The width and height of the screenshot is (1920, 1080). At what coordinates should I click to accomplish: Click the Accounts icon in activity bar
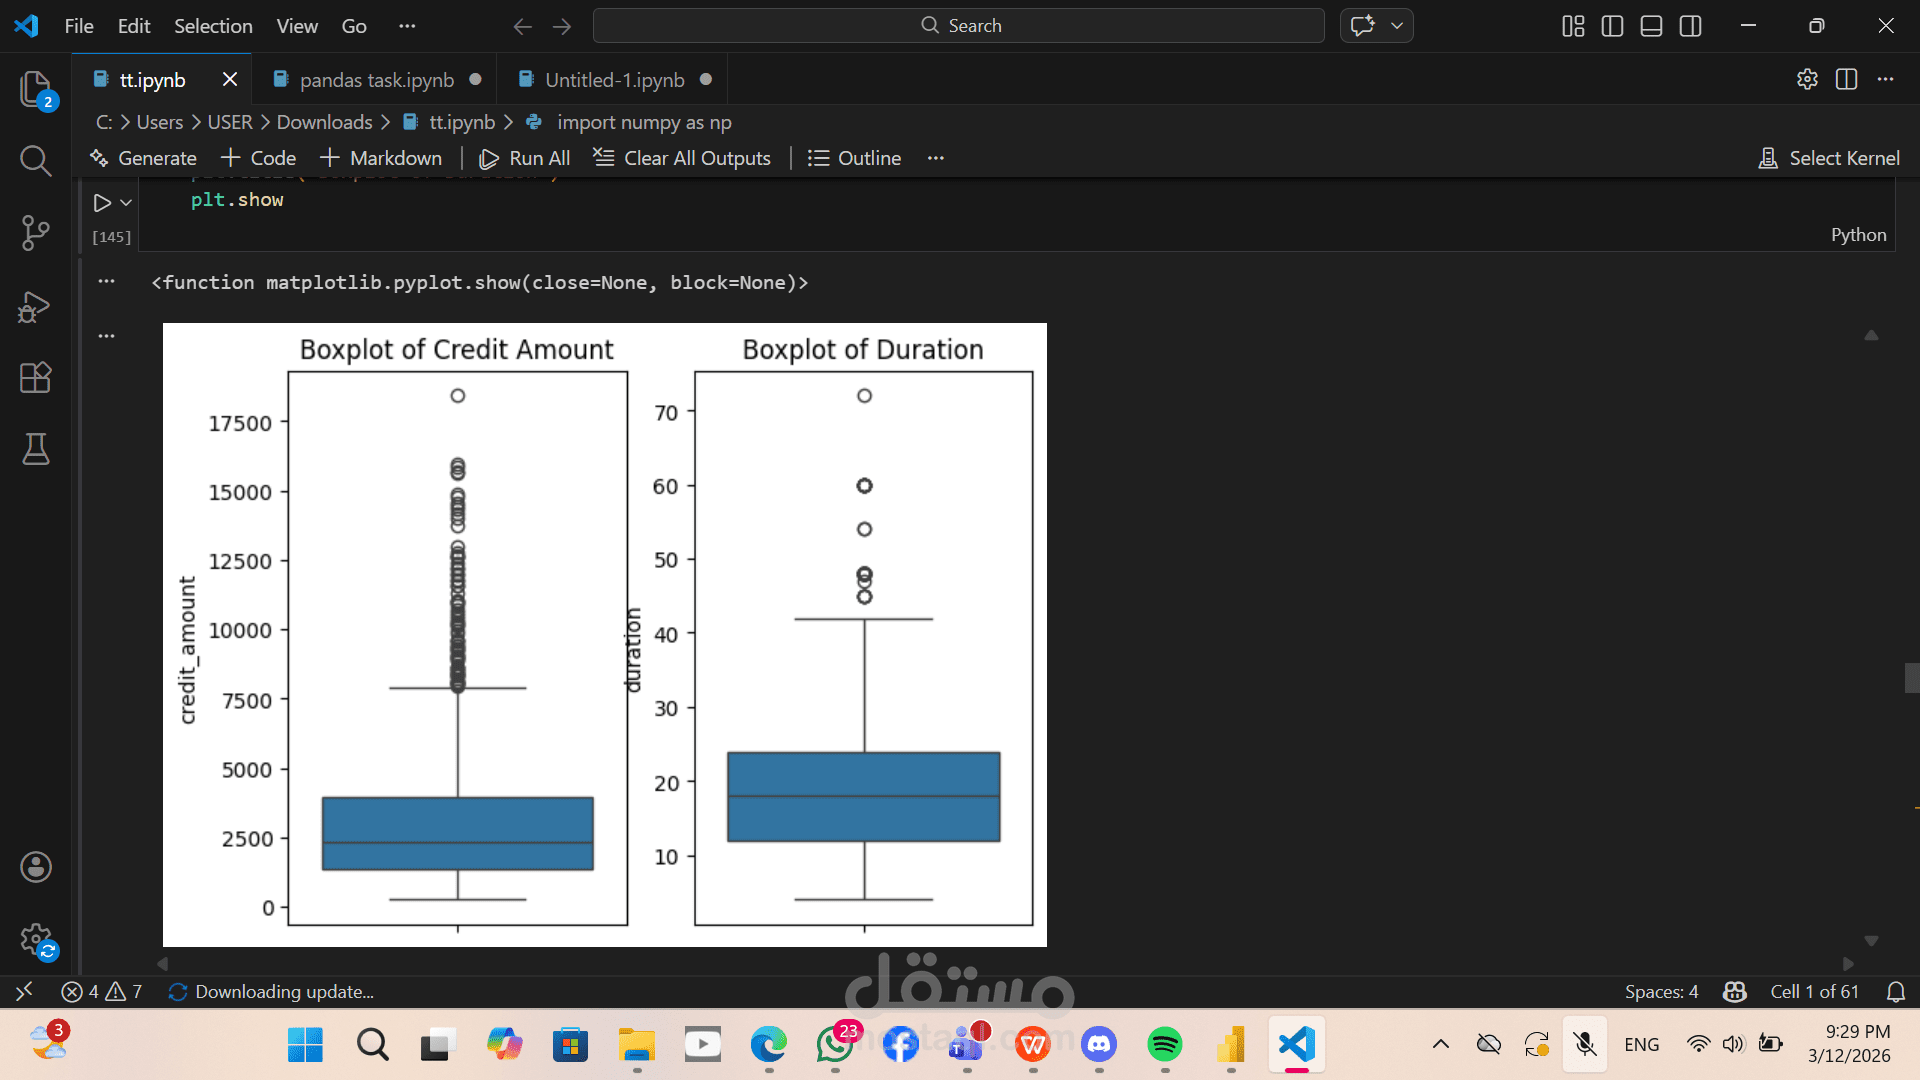pyautogui.click(x=36, y=867)
